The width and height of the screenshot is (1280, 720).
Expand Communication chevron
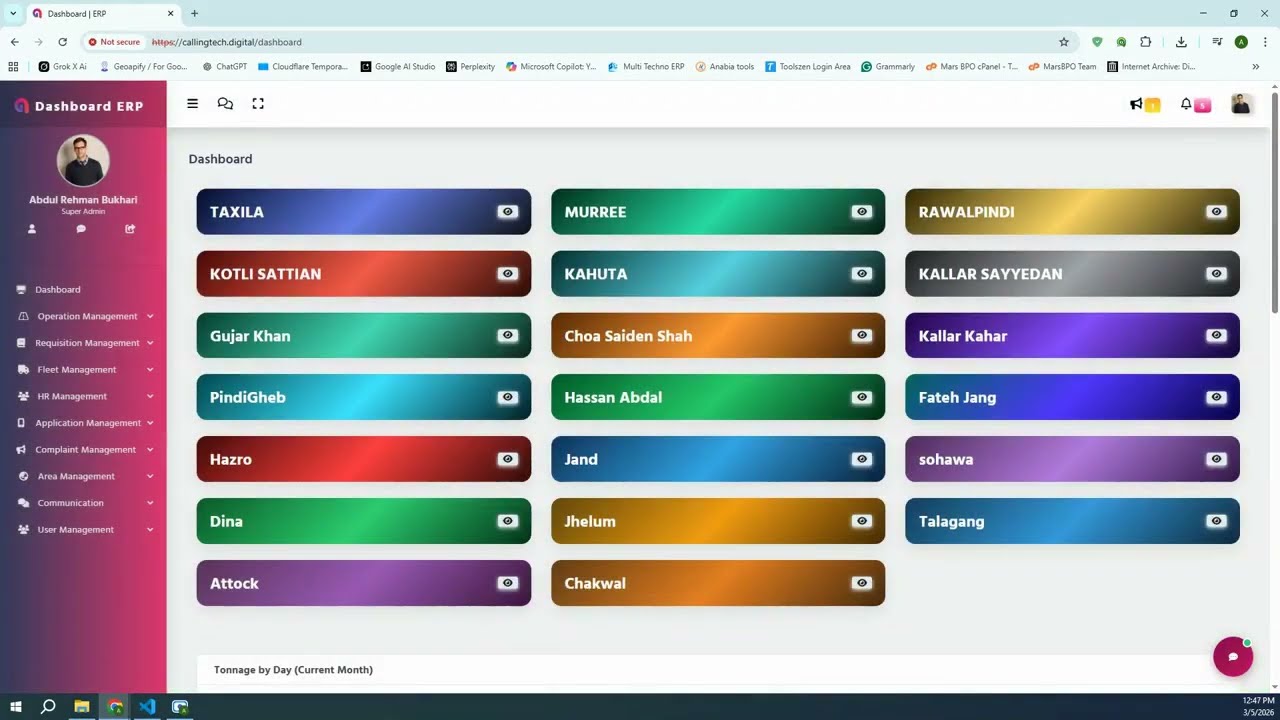tap(150, 503)
